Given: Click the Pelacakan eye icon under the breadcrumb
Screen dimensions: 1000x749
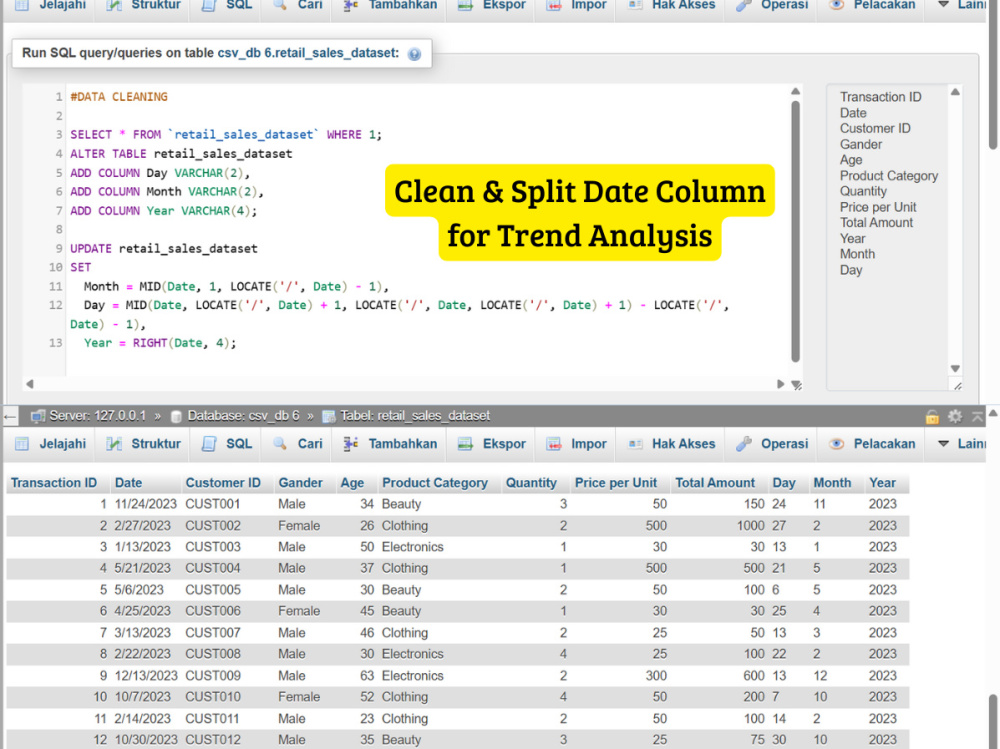Looking at the screenshot, I should [x=836, y=444].
